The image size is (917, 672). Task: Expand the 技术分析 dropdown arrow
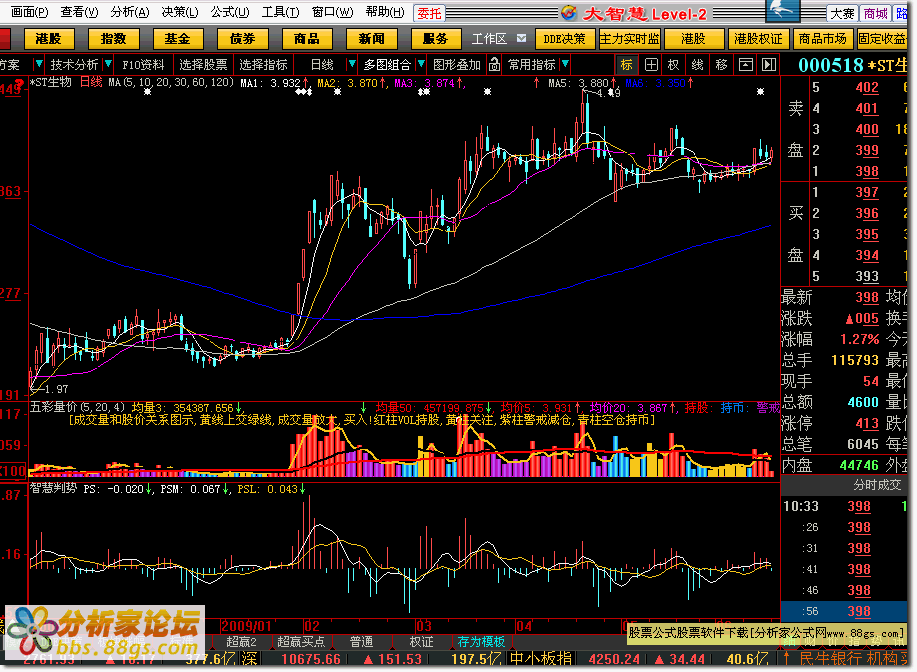[108, 64]
